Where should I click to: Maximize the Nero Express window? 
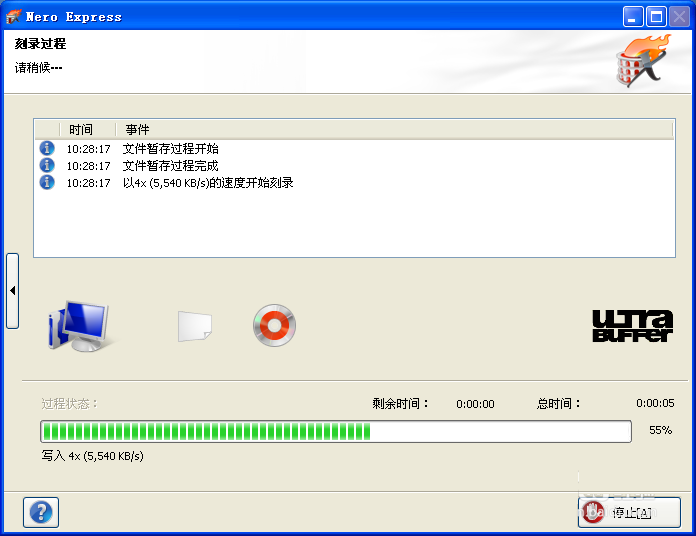[x=656, y=17]
